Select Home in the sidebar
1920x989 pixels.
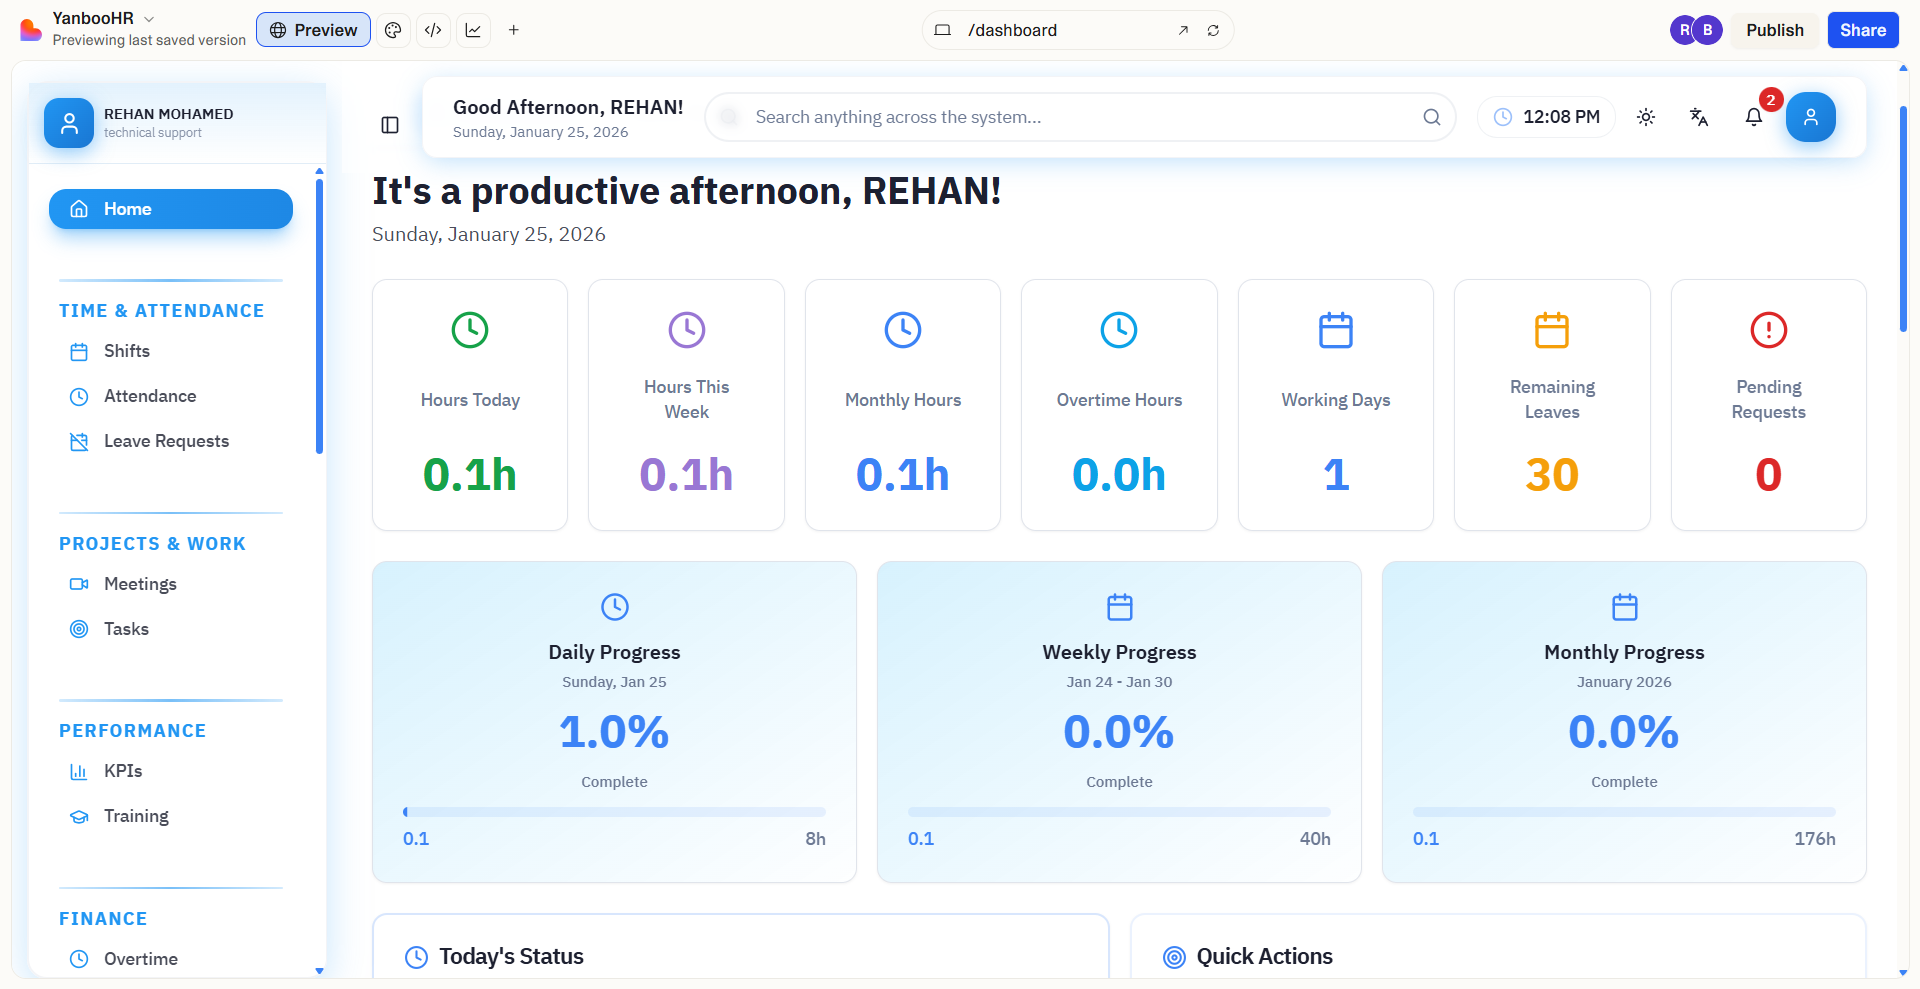coord(171,209)
